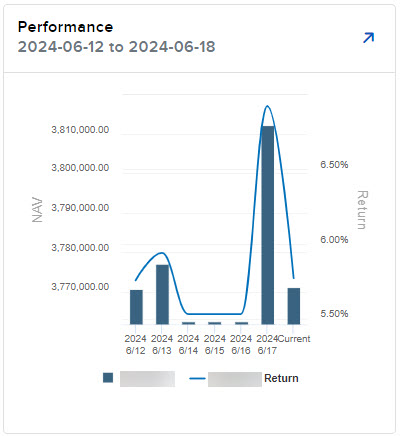Click the 3,790,000.00 axis label

(x=80, y=208)
